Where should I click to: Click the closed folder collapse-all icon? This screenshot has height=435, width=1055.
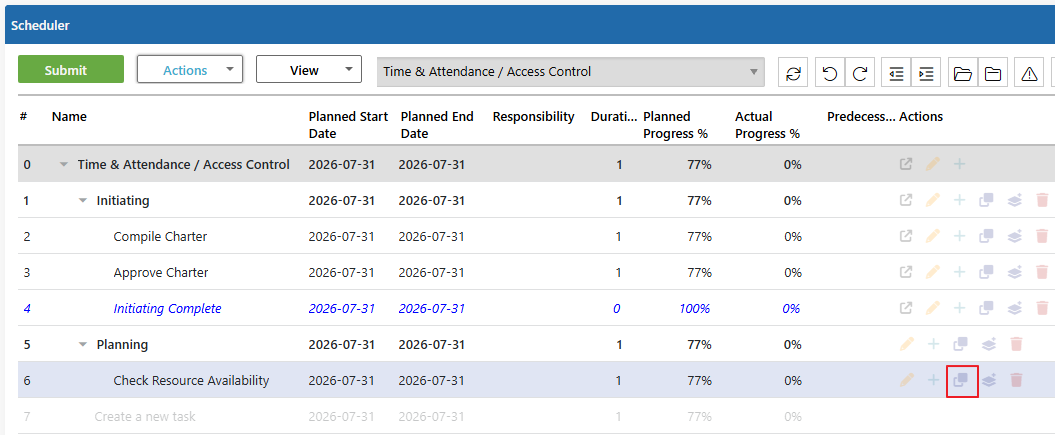point(992,72)
